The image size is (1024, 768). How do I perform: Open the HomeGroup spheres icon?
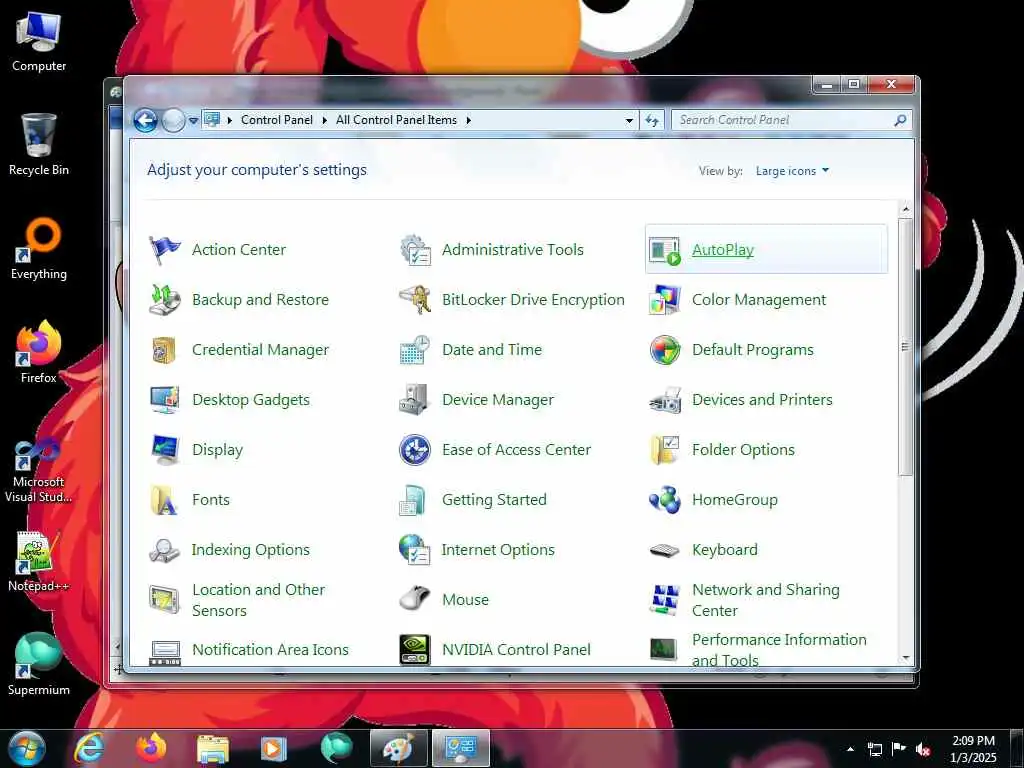tap(665, 500)
